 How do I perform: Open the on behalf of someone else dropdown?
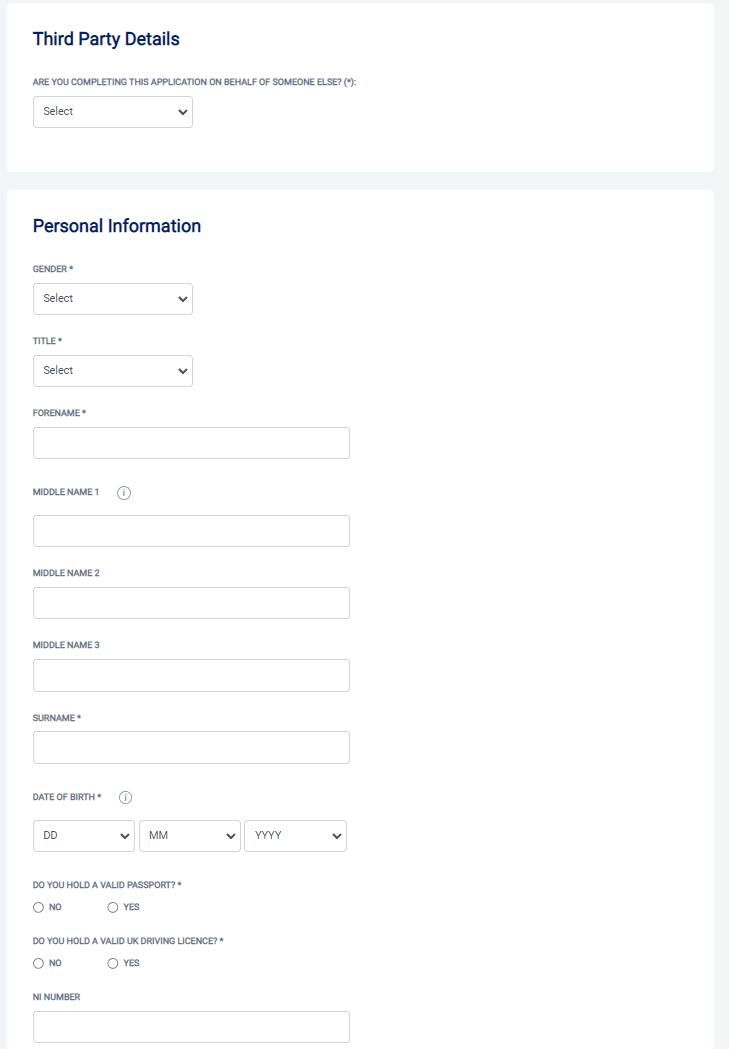(112, 112)
